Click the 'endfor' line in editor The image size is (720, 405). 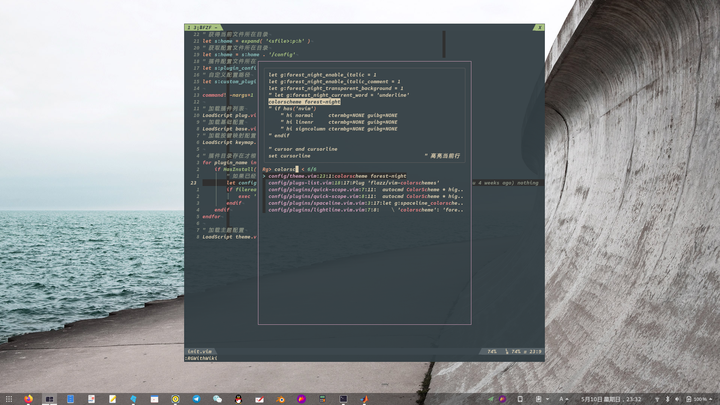tap(212, 217)
